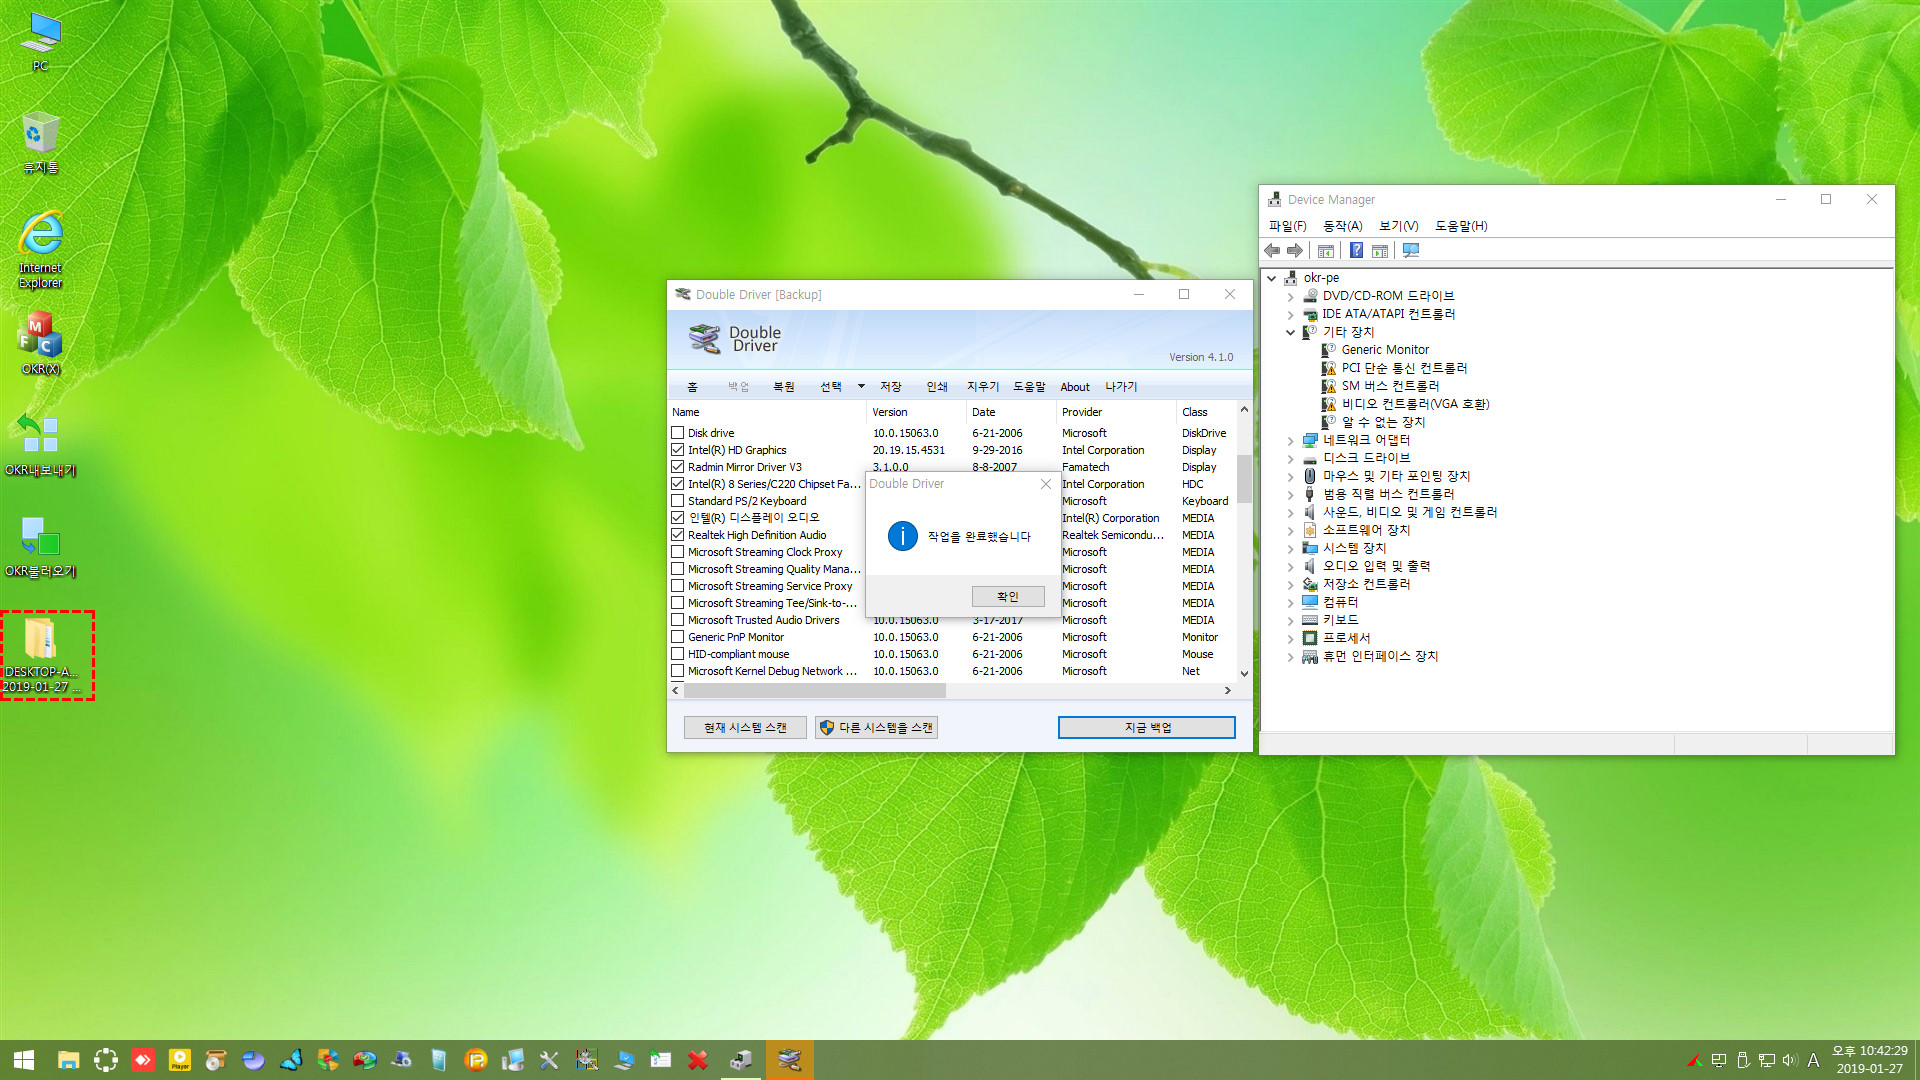
Task: Open the 도움말(H) menu in Device Manager
Action: pos(1461,226)
